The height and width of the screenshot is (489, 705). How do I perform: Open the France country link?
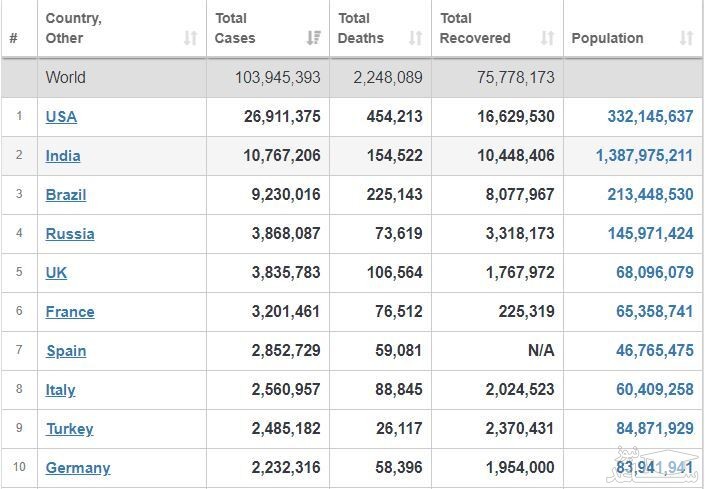(x=70, y=311)
